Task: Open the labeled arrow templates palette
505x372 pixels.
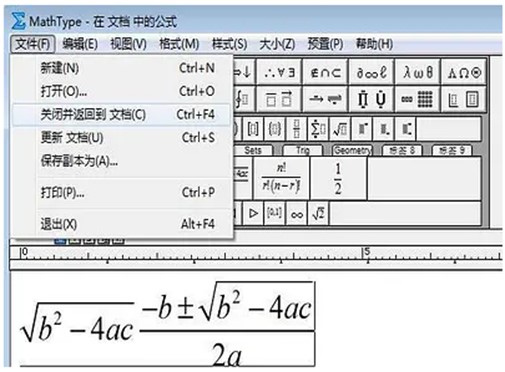Action: point(325,99)
